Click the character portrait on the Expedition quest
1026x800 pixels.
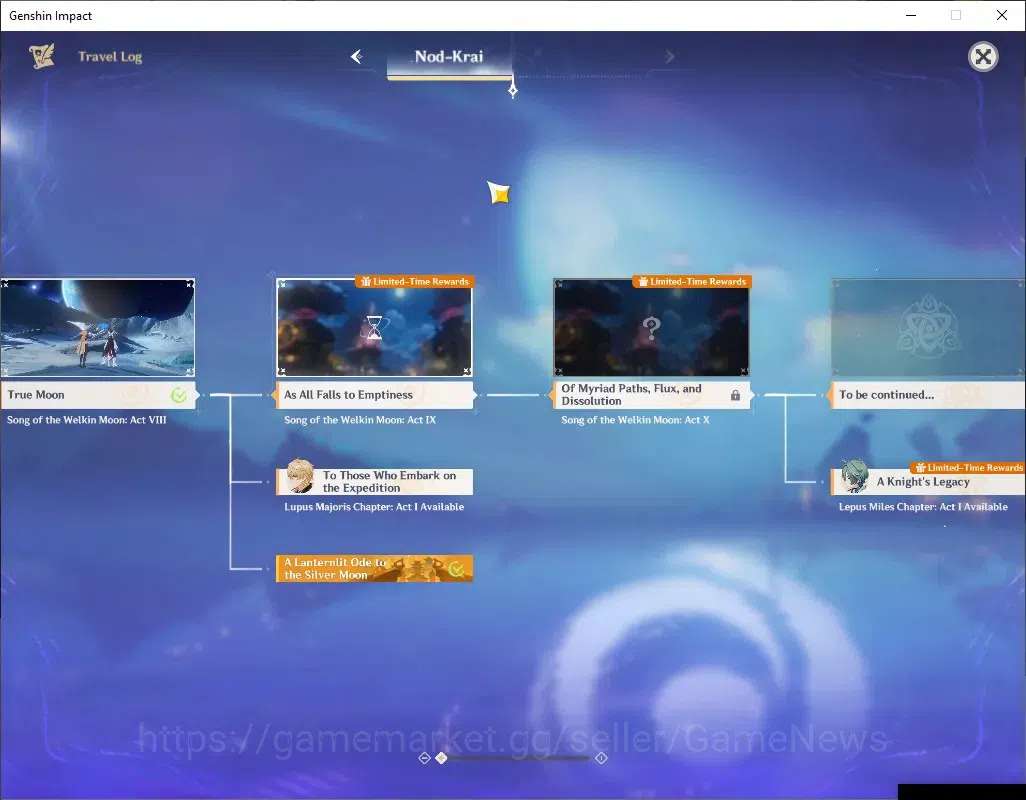(x=300, y=476)
